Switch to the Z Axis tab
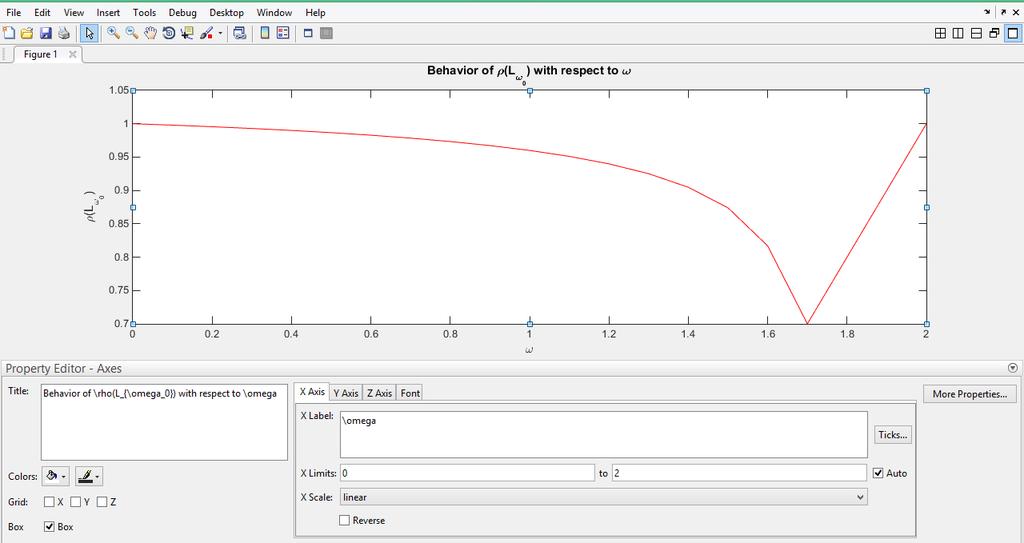Screen dimensions: 1024x543 [379, 393]
